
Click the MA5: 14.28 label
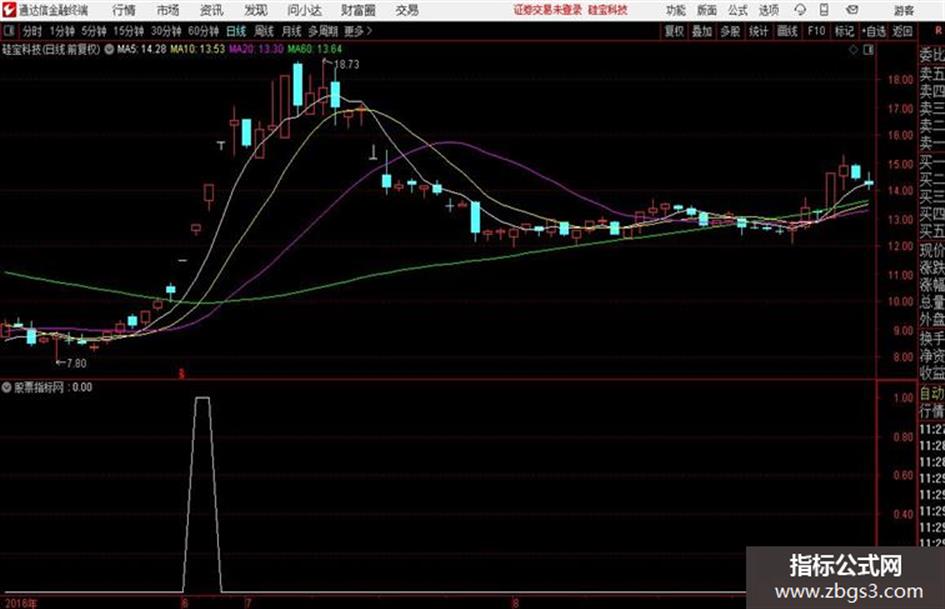click(x=142, y=49)
